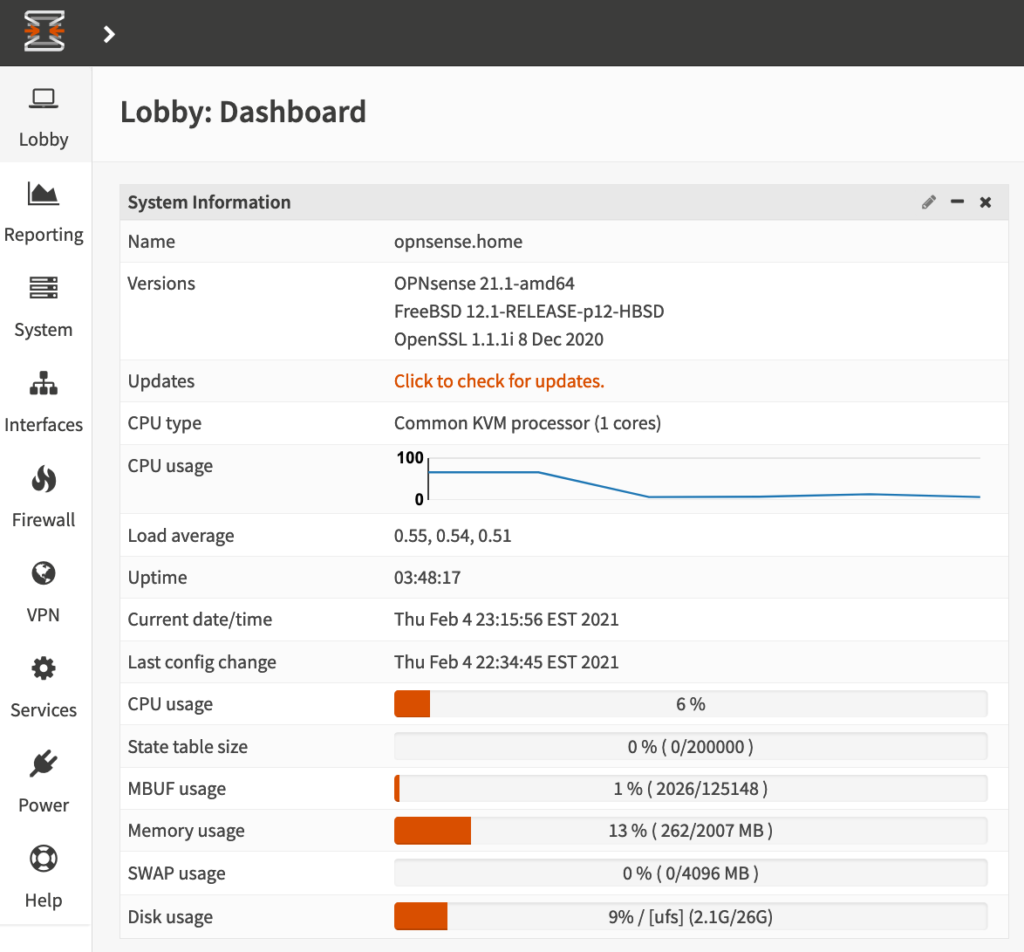Click the CPU usage percentage bar
Screen dimensions: 1024x952
point(690,704)
